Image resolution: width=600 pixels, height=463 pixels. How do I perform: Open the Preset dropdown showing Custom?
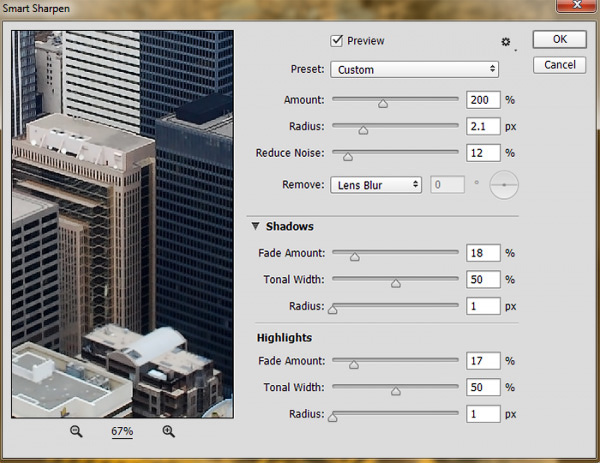tap(414, 70)
